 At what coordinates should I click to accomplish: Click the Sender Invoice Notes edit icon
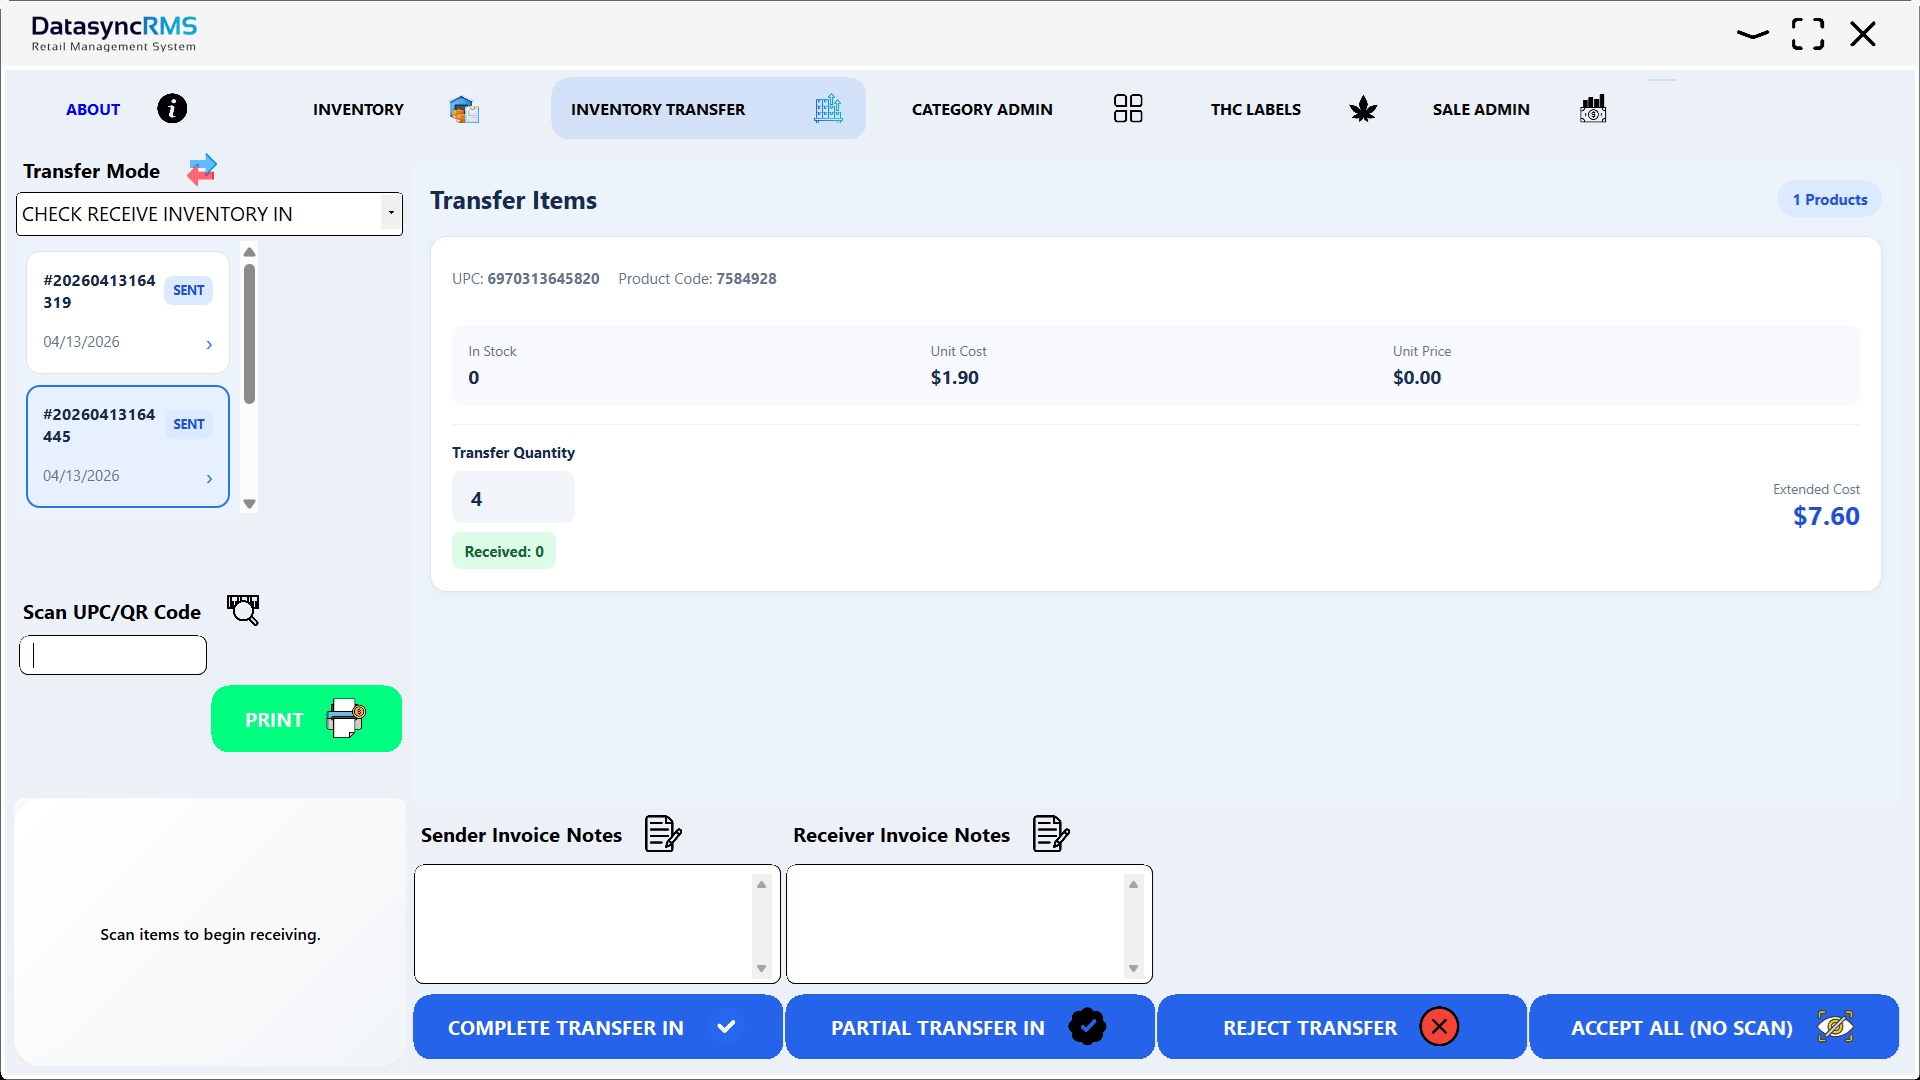coord(663,833)
